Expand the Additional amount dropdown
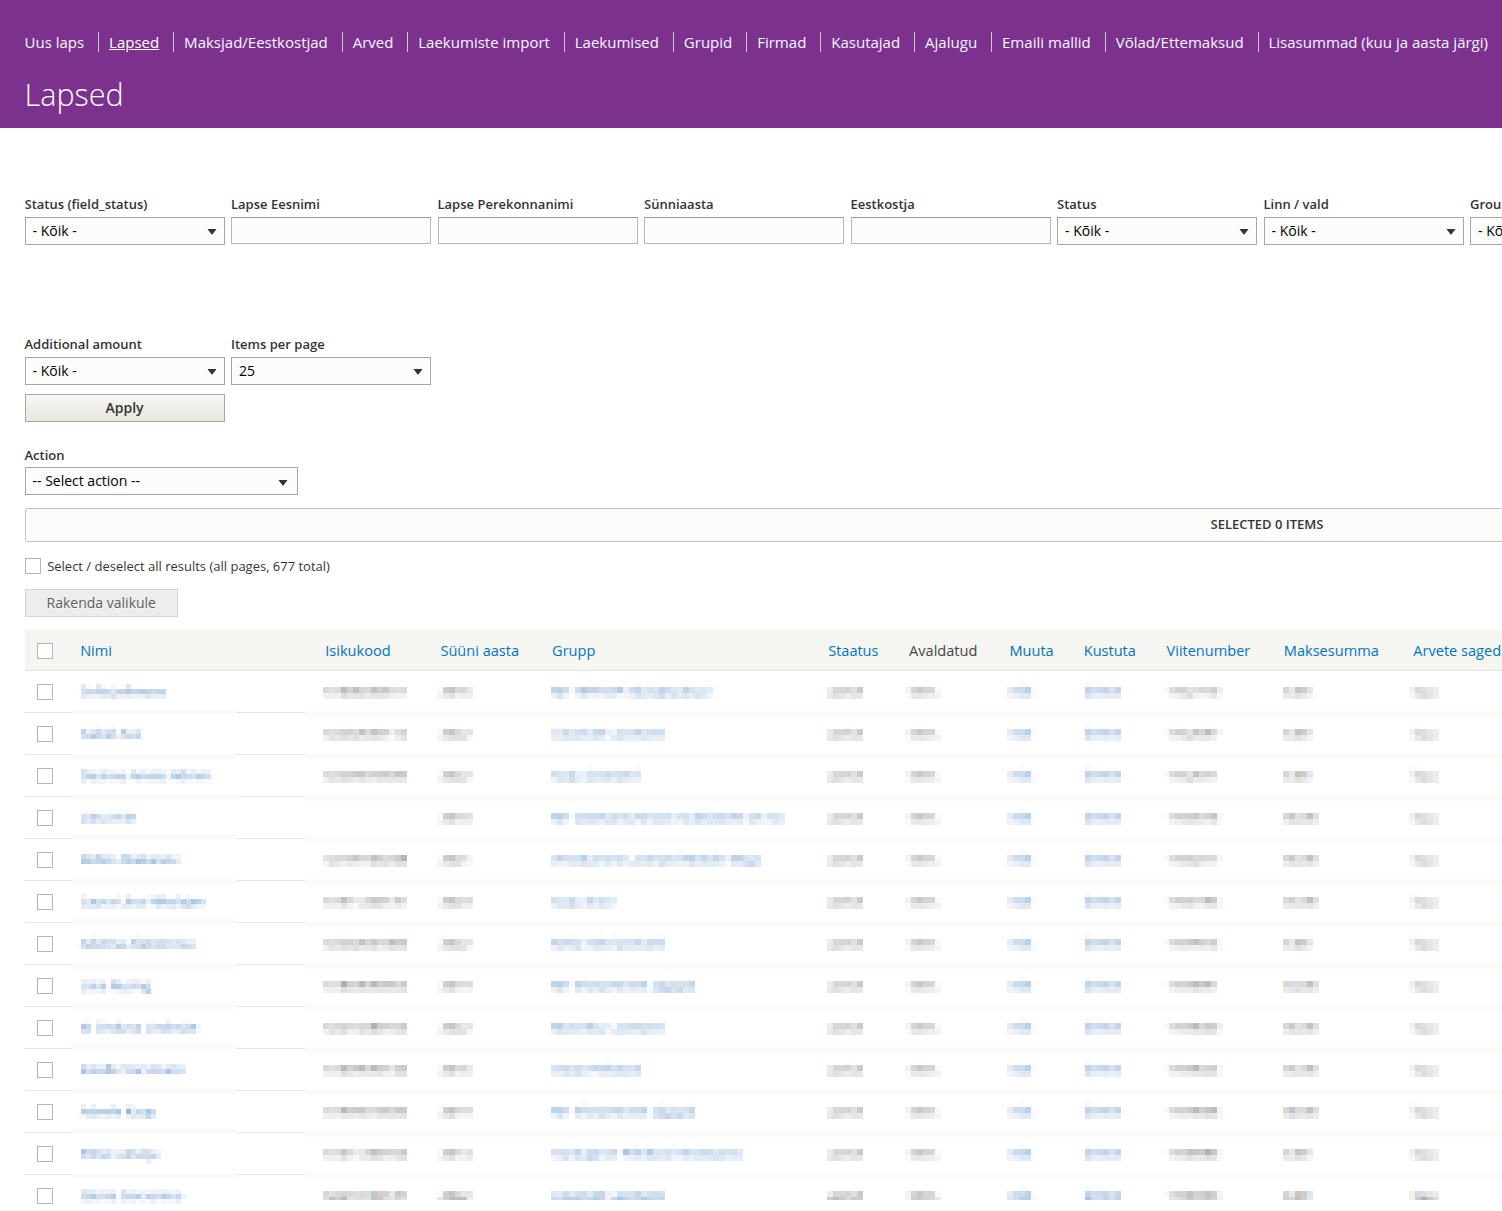Viewport: 1502px width, 1211px height. 124,371
